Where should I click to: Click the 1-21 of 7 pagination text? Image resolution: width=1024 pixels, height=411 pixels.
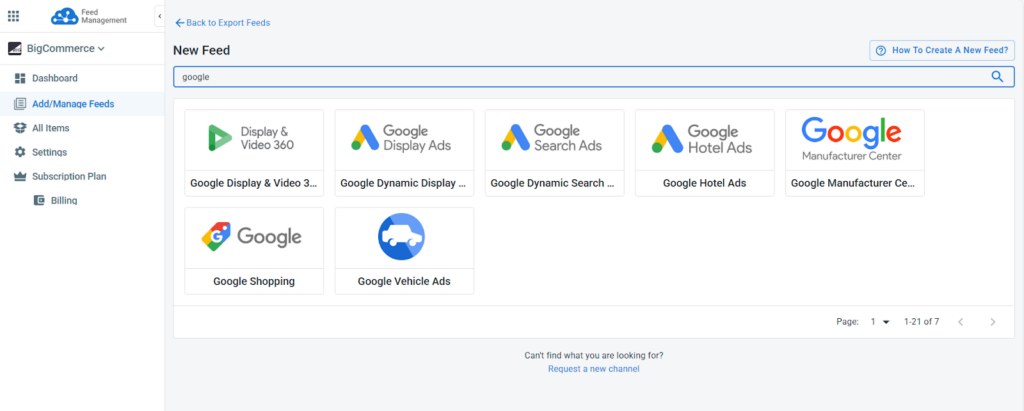pyautogui.click(x=921, y=322)
